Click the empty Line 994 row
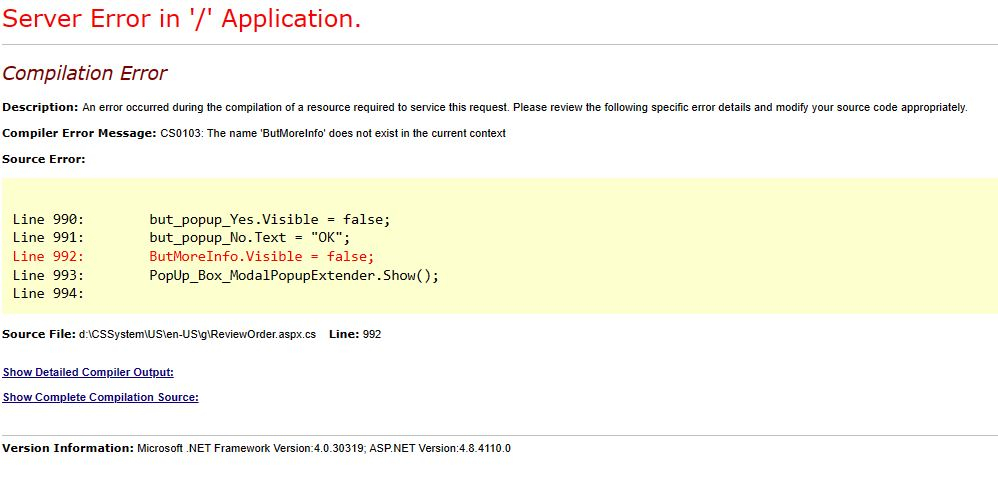 pyautogui.click(x=48, y=293)
